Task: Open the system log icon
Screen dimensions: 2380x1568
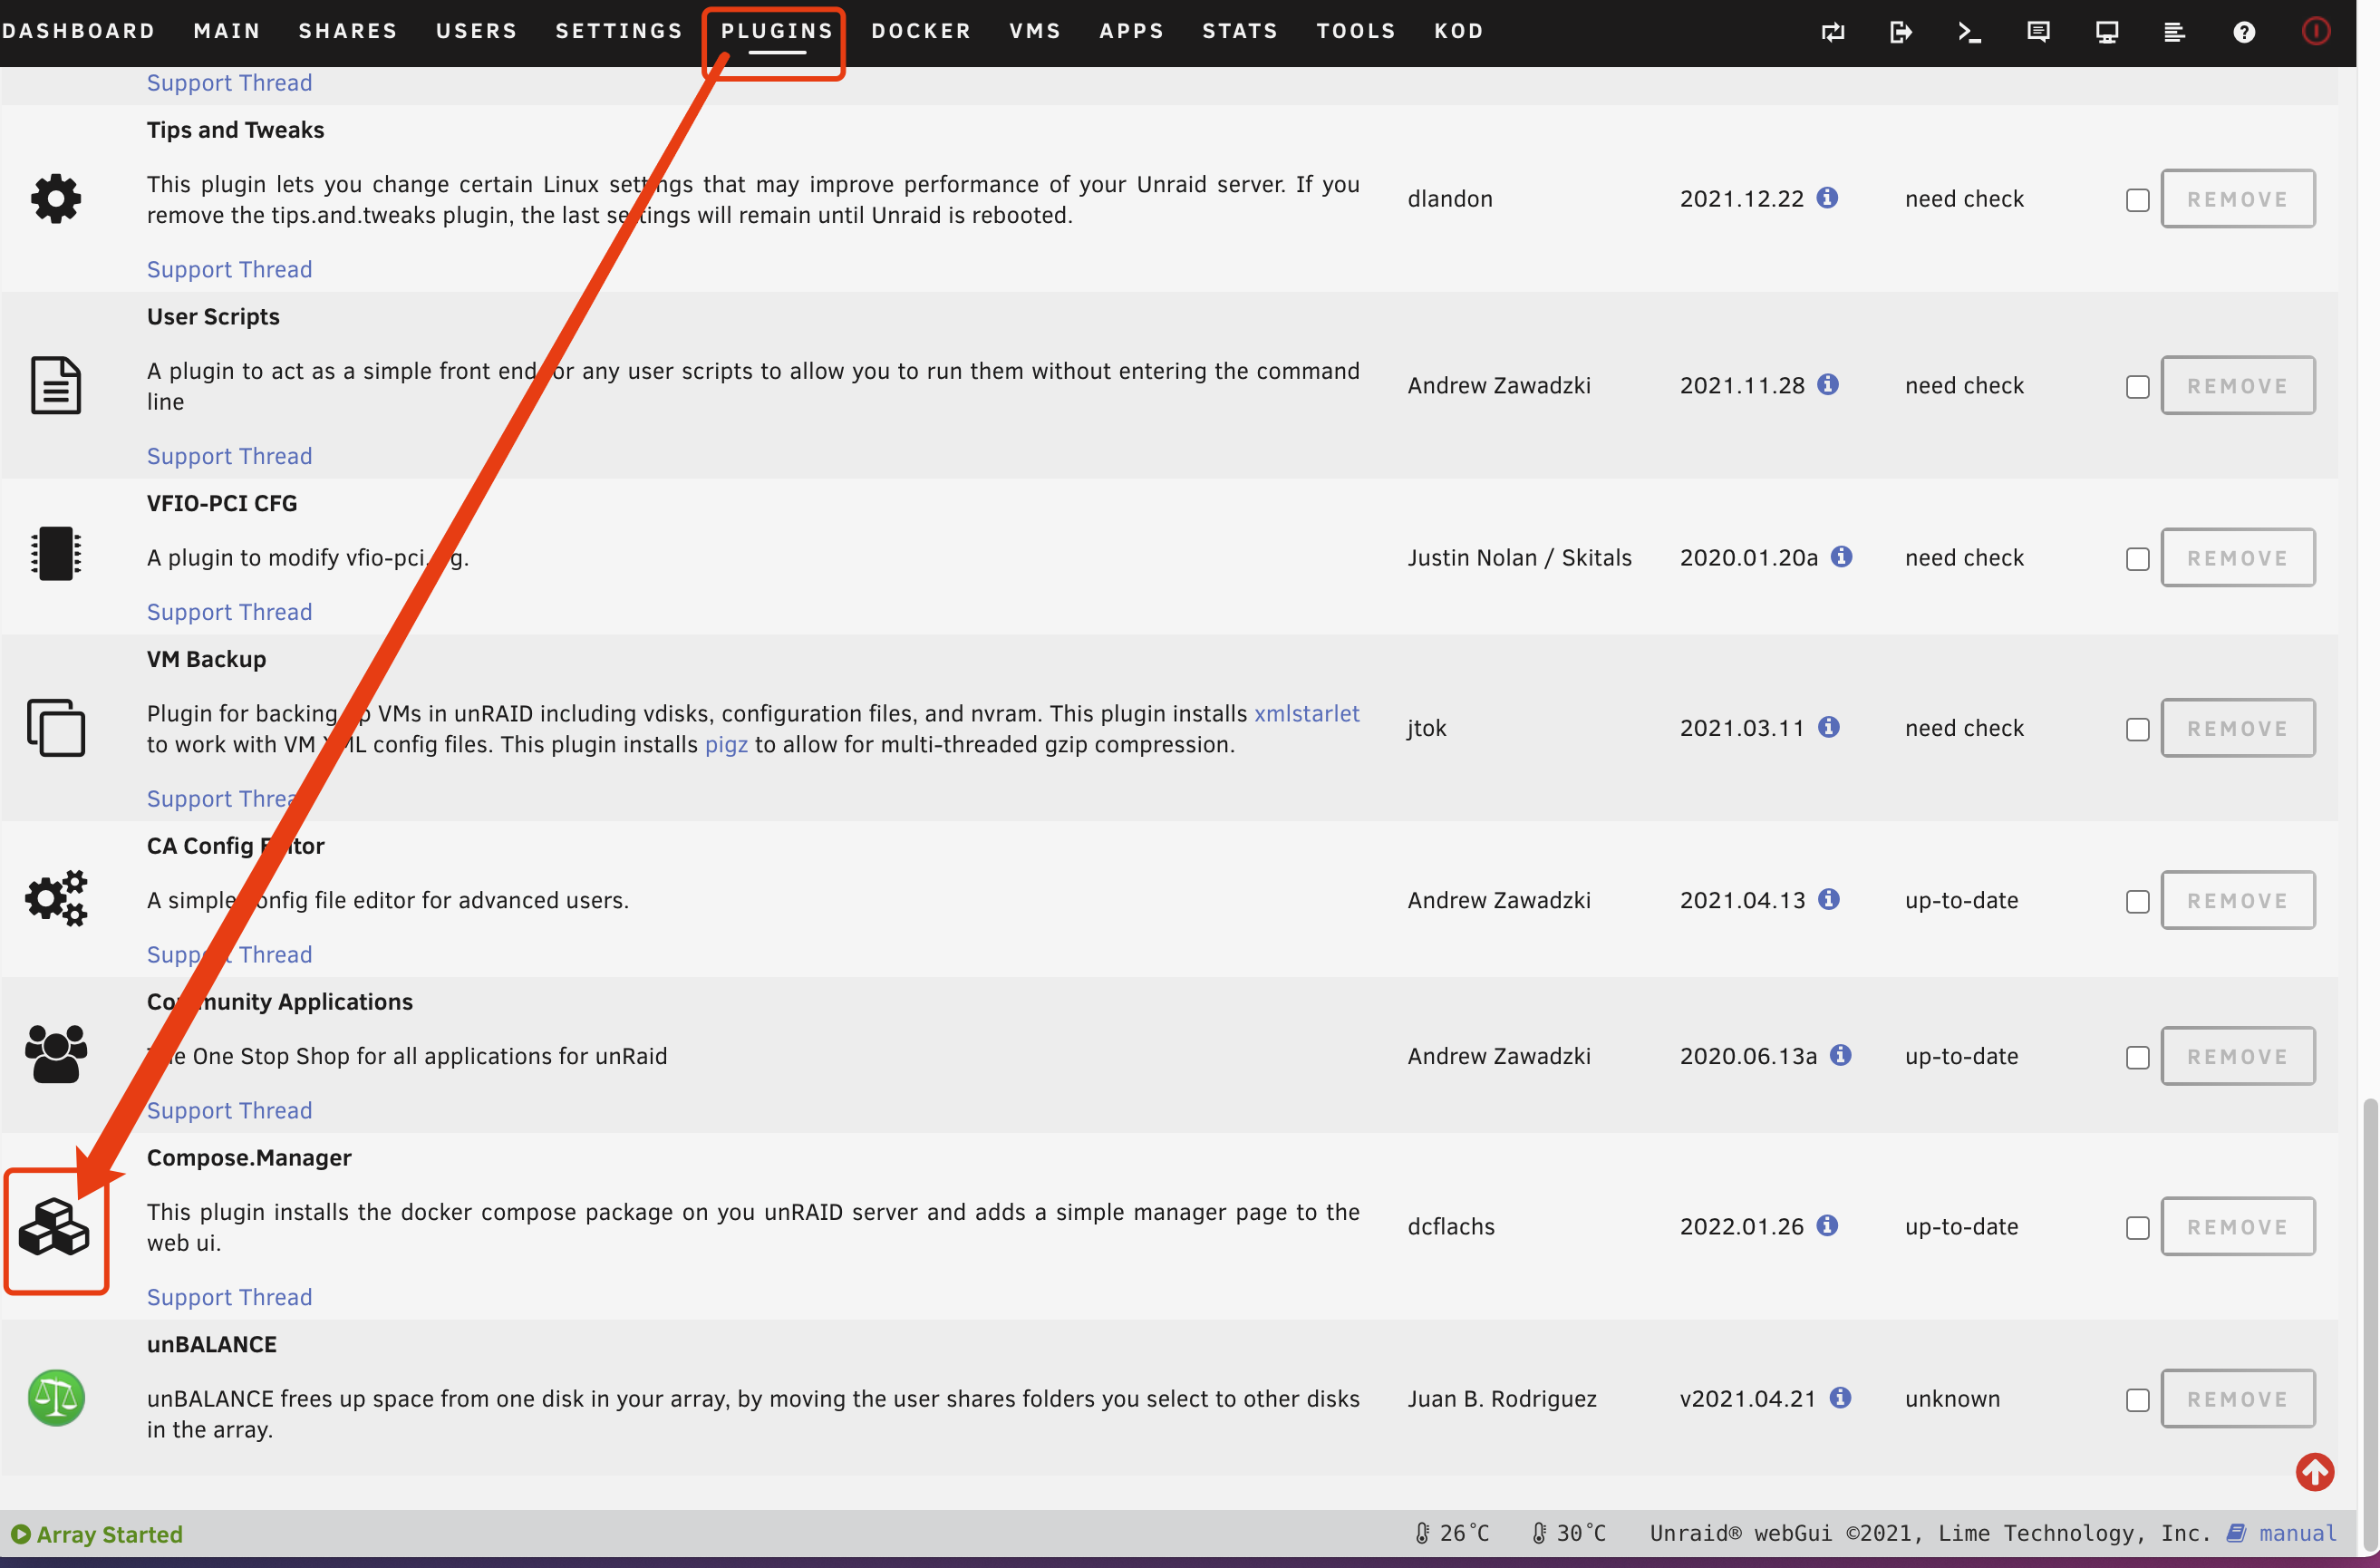Action: [2175, 32]
